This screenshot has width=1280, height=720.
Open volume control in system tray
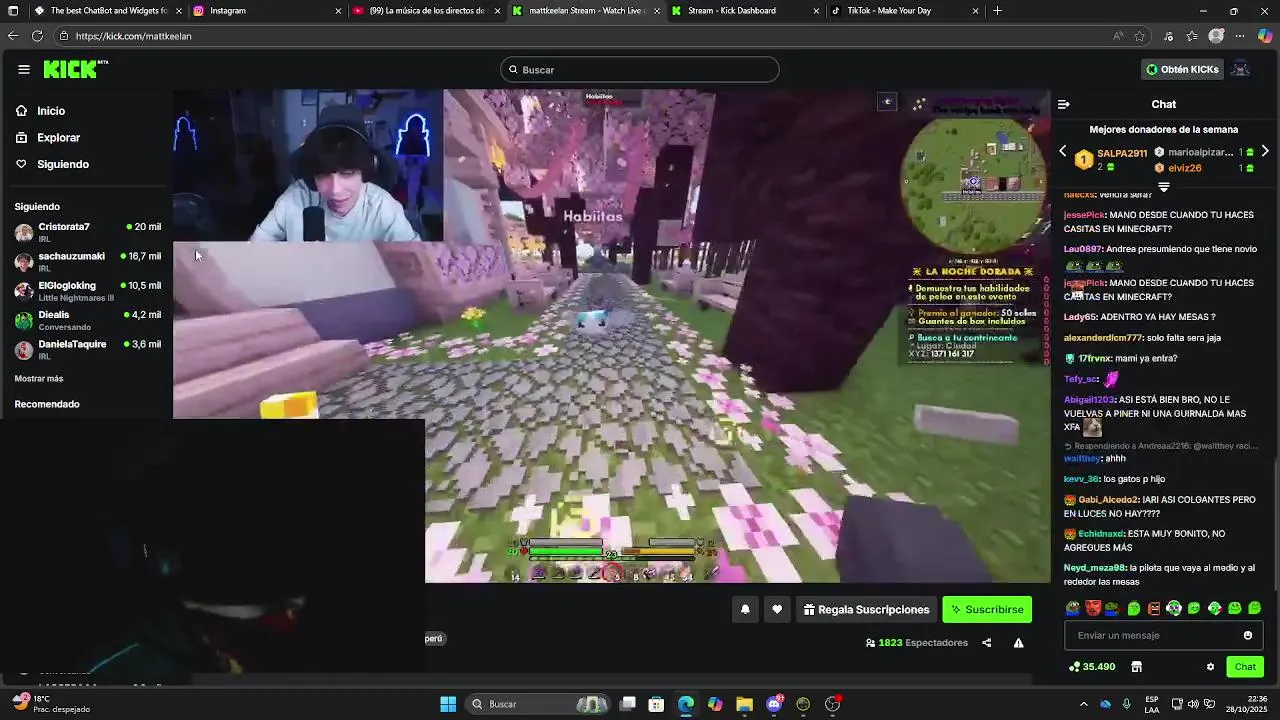click(1193, 704)
